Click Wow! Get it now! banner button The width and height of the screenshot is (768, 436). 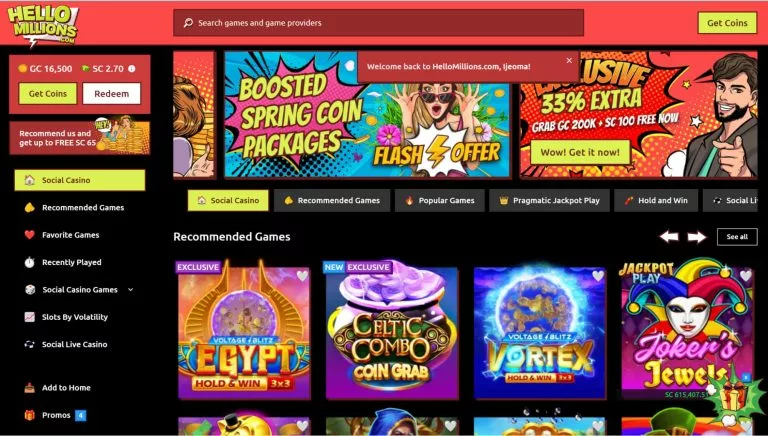pos(580,152)
